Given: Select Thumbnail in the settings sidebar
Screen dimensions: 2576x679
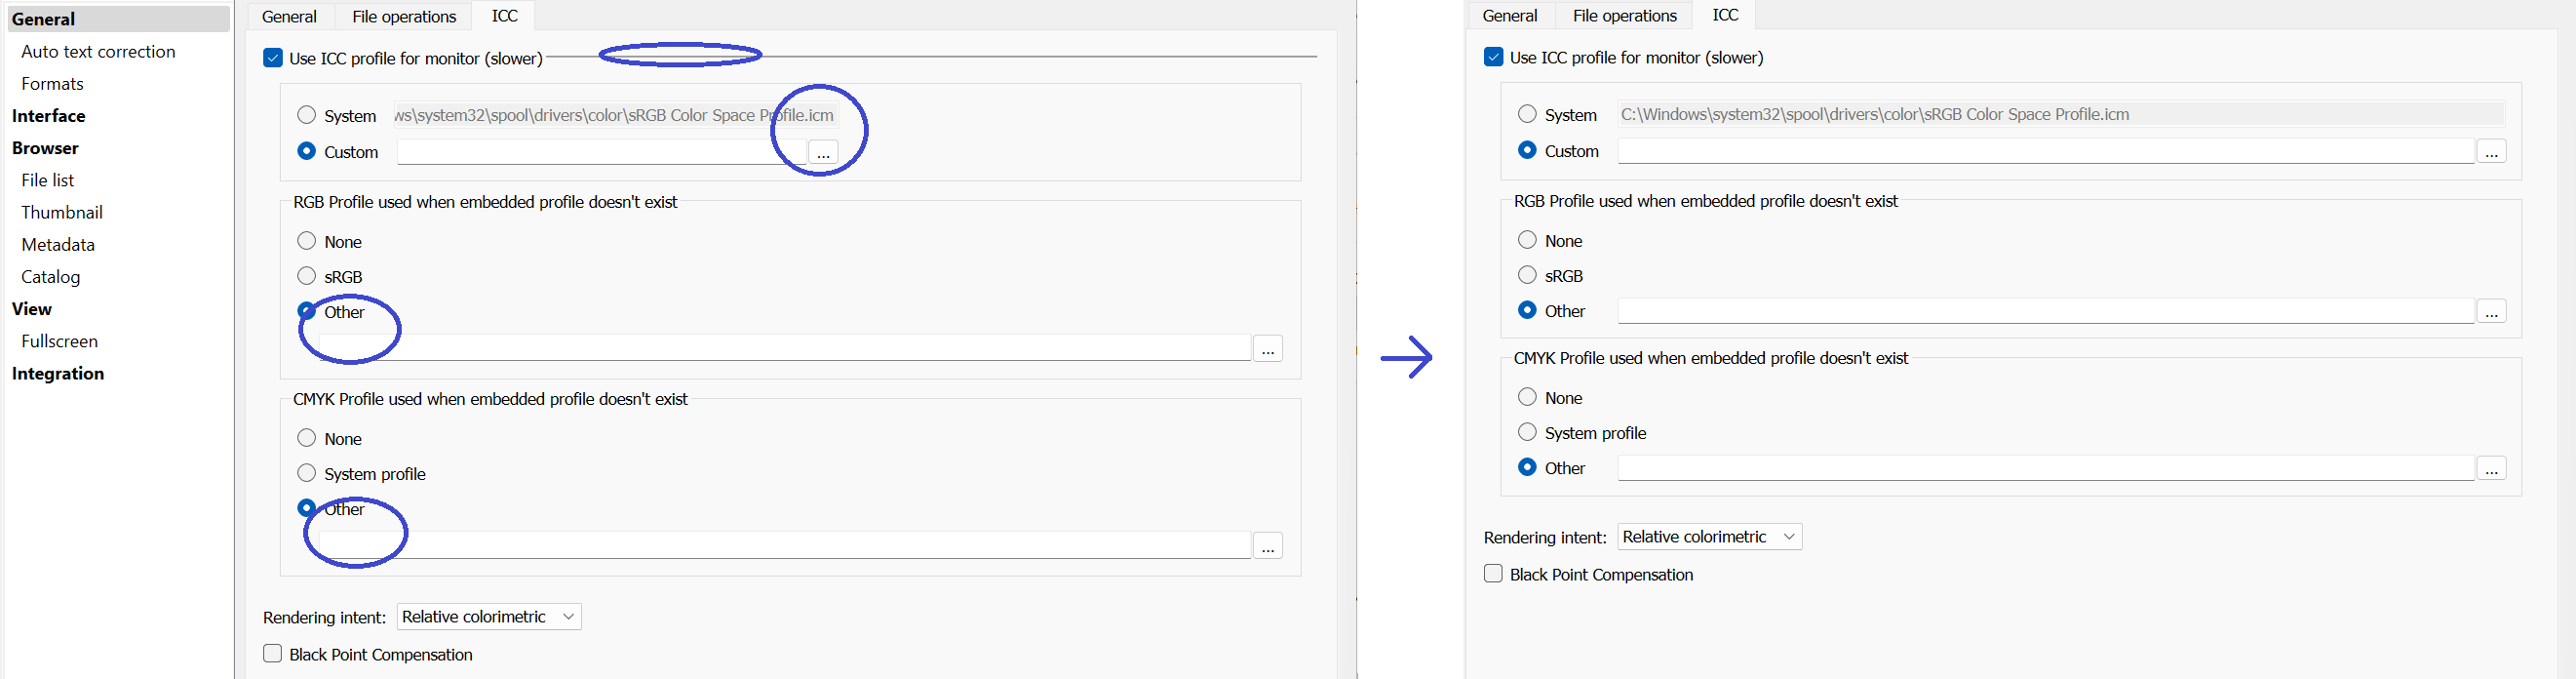Looking at the screenshot, I should coord(62,212).
